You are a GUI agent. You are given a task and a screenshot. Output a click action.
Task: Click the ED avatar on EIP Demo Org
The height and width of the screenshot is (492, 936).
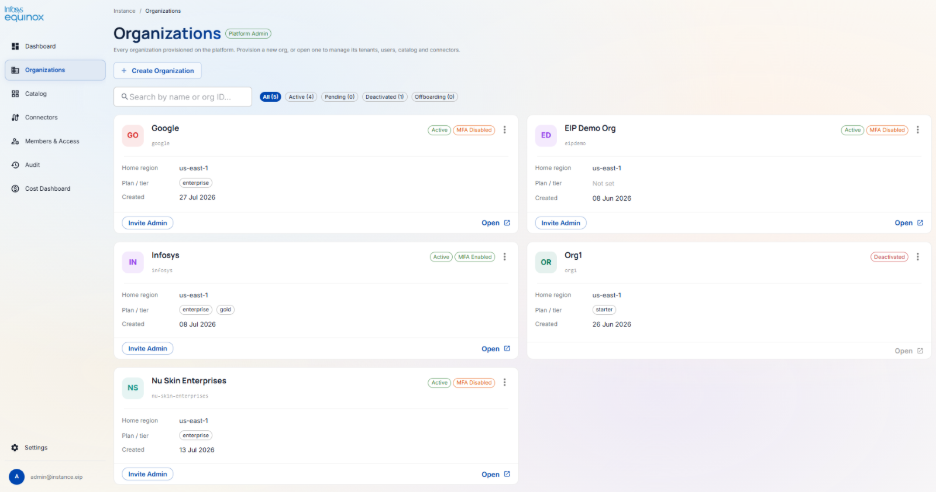[546, 136]
